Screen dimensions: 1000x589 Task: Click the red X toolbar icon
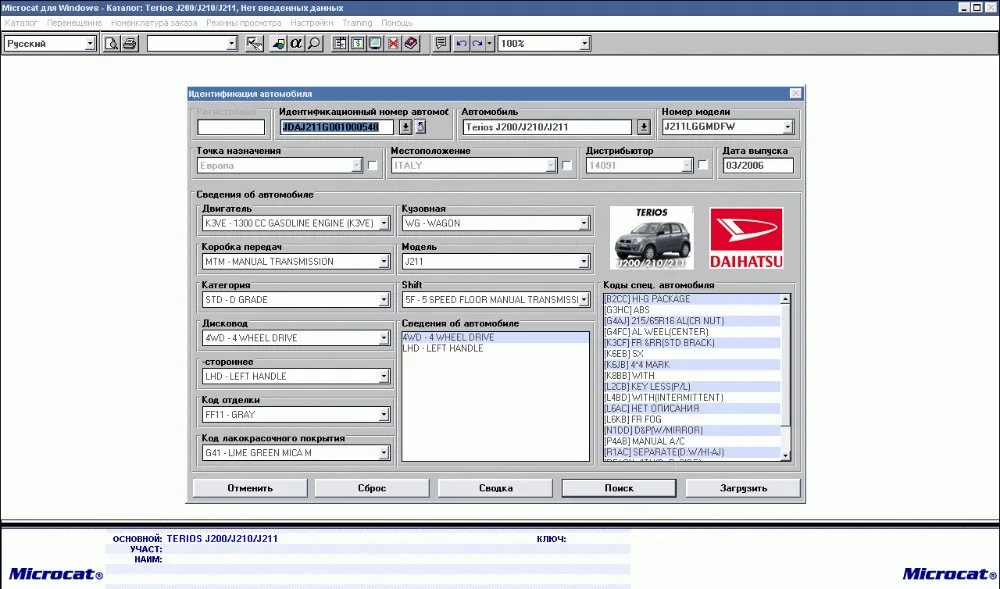(393, 43)
